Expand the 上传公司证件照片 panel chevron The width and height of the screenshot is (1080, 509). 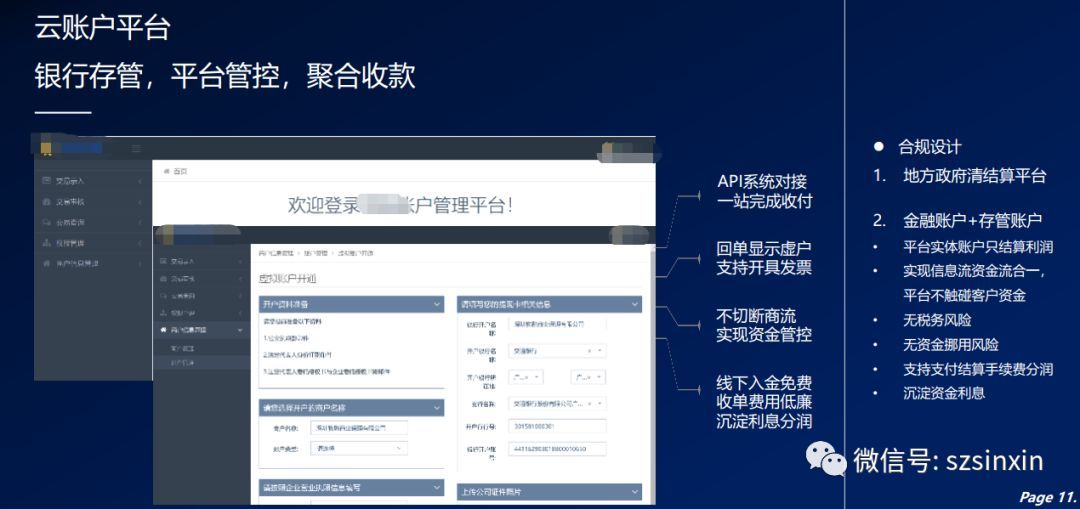tap(634, 491)
